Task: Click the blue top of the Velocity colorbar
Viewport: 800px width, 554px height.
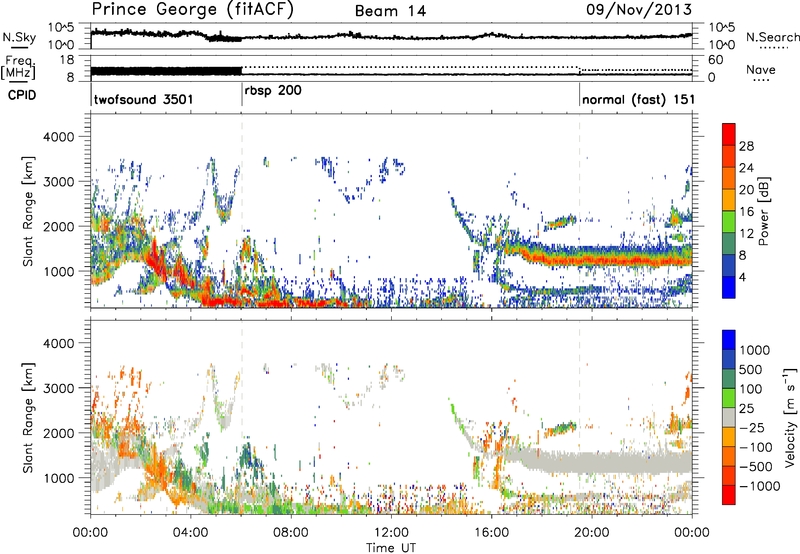Action: pos(729,339)
